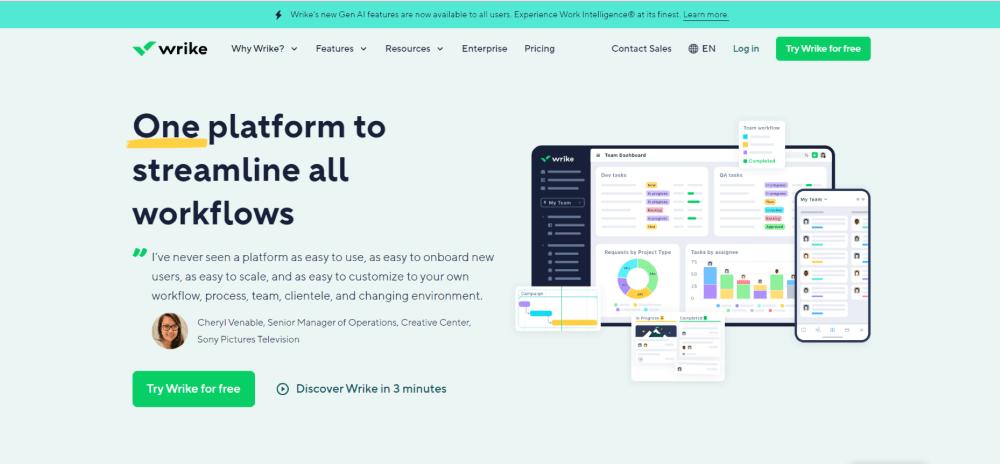The width and height of the screenshot is (1000, 464).
Task: Click the Log in link
Action: pyautogui.click(x=746, y=48)
